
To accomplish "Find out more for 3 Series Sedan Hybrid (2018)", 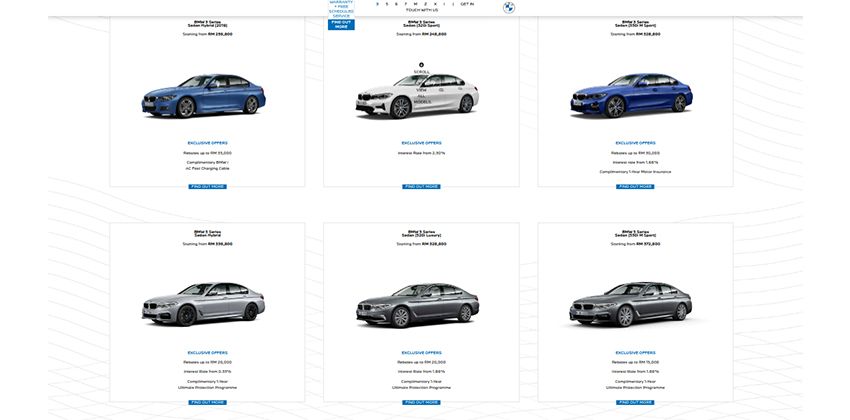I will [x=208, y=186].
